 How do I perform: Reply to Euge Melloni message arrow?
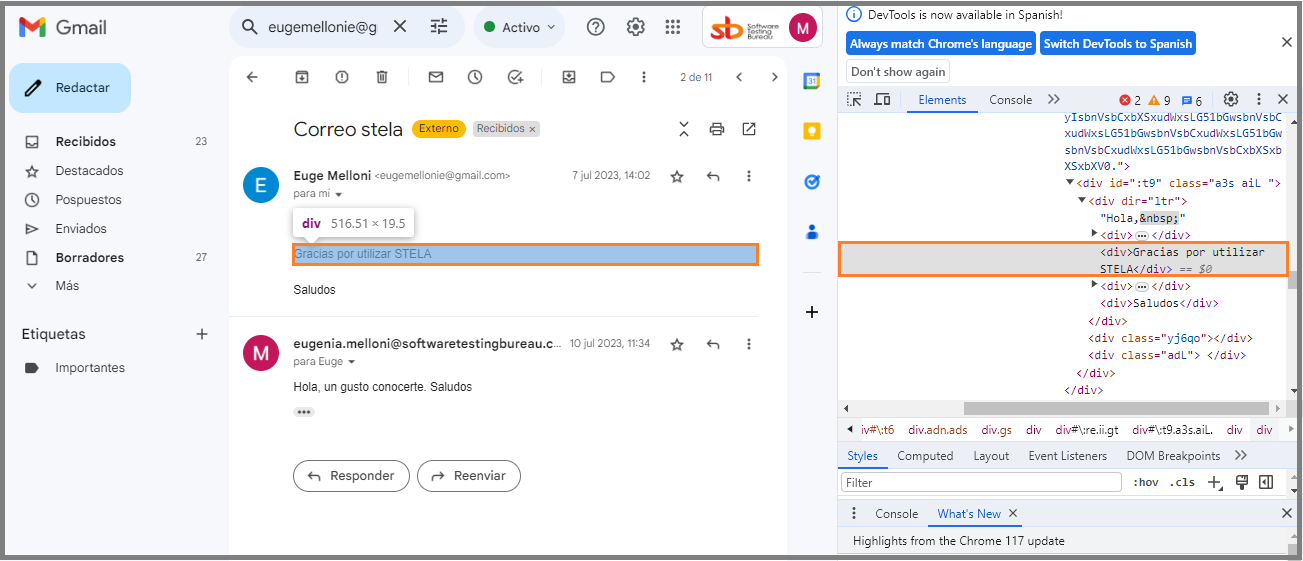point(713,176)
